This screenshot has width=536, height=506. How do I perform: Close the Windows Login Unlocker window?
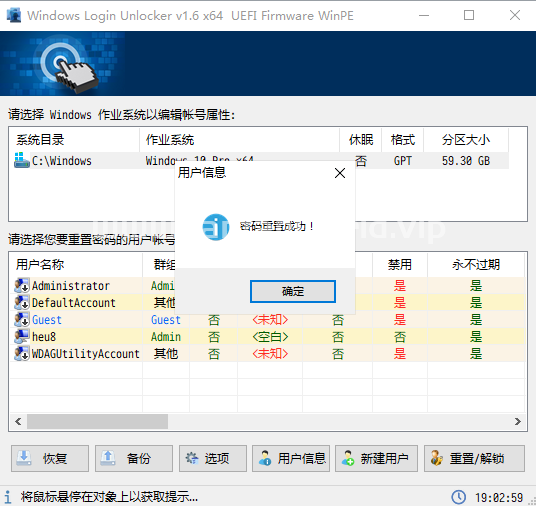coord(514,15)
